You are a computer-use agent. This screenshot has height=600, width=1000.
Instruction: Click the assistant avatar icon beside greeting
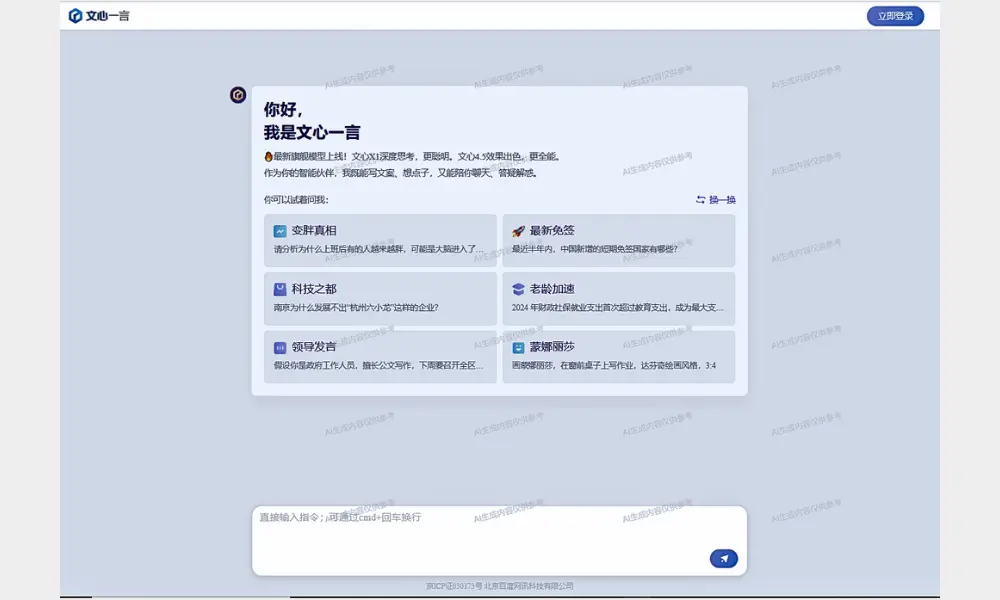click(238, 95)
